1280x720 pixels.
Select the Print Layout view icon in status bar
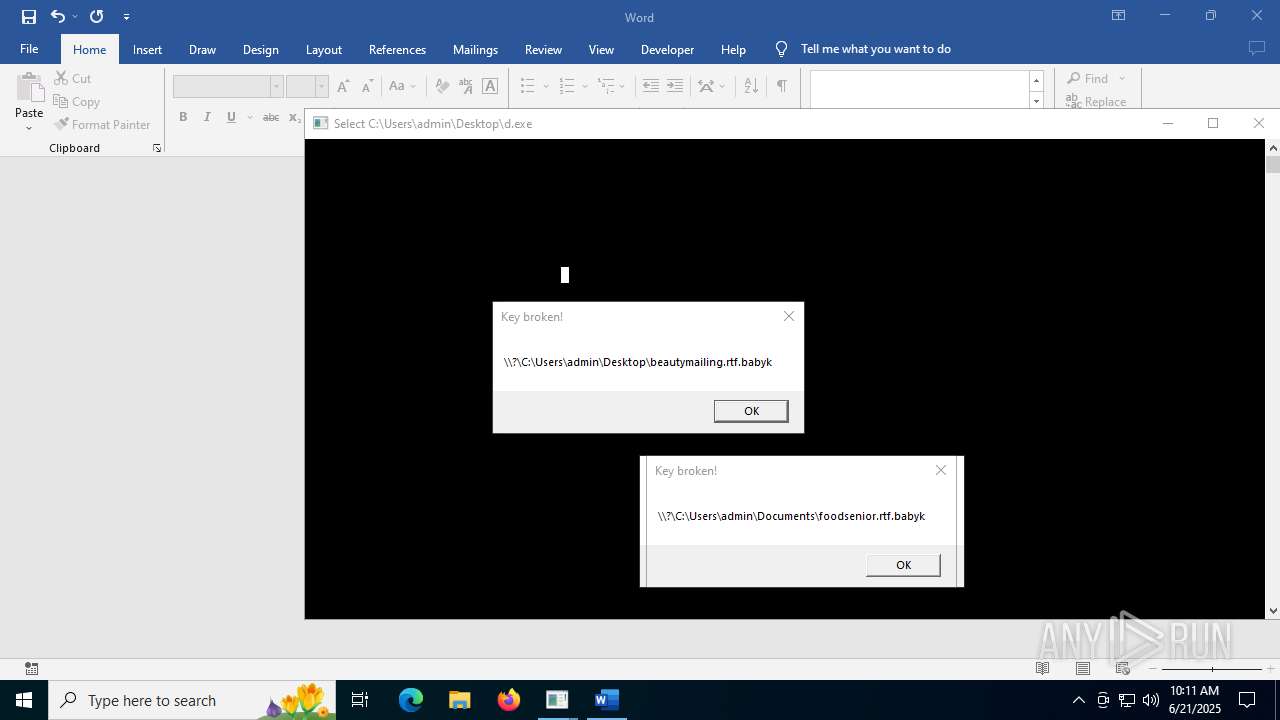pos(1083,668)
